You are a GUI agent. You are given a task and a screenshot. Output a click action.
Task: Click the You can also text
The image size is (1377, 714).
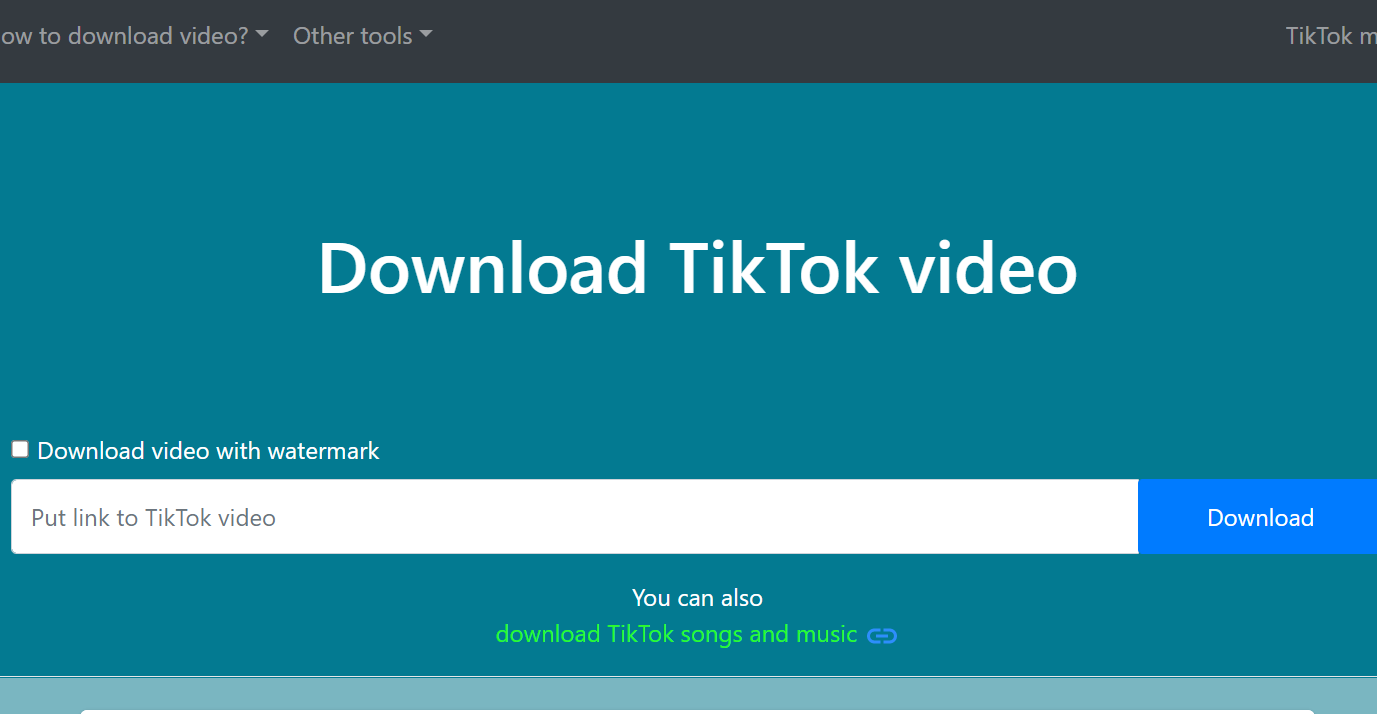[697, 598]
